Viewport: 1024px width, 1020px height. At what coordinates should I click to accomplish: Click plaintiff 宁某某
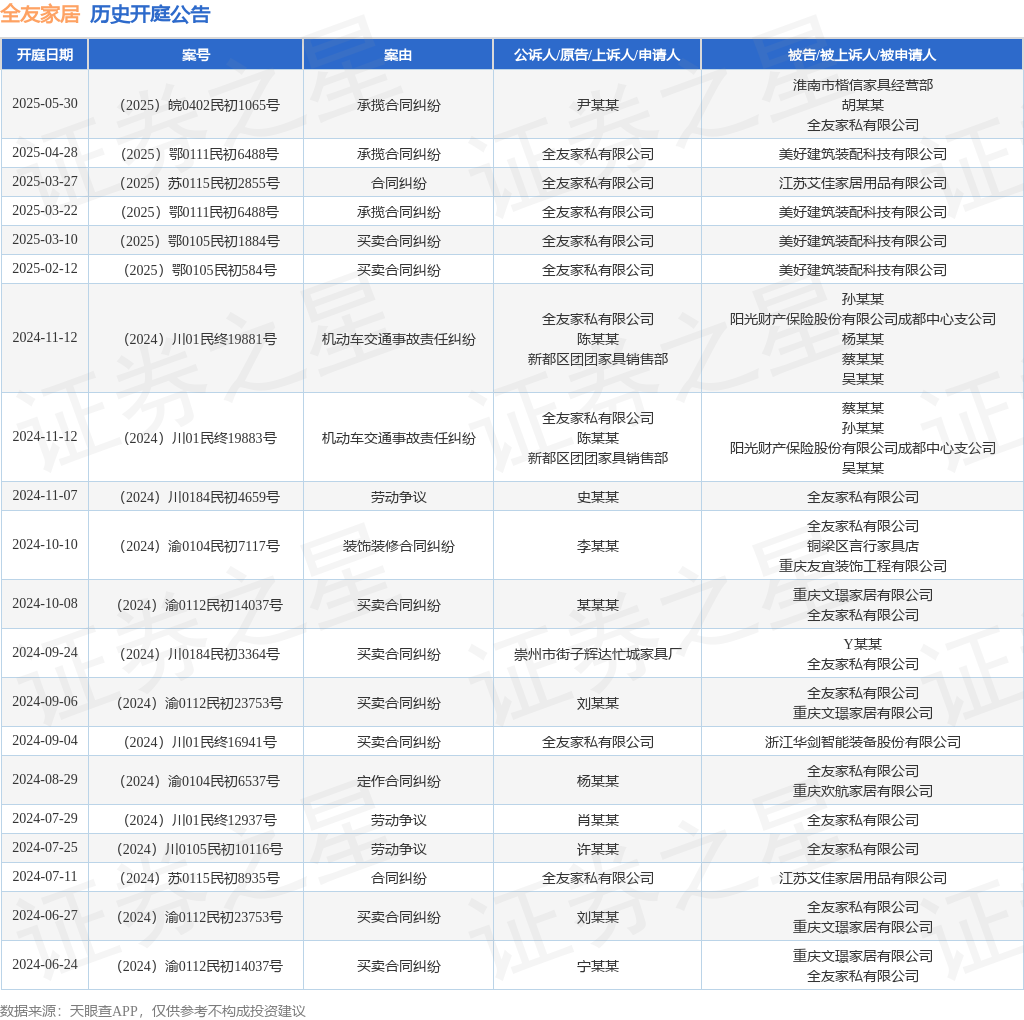[598, 966]
